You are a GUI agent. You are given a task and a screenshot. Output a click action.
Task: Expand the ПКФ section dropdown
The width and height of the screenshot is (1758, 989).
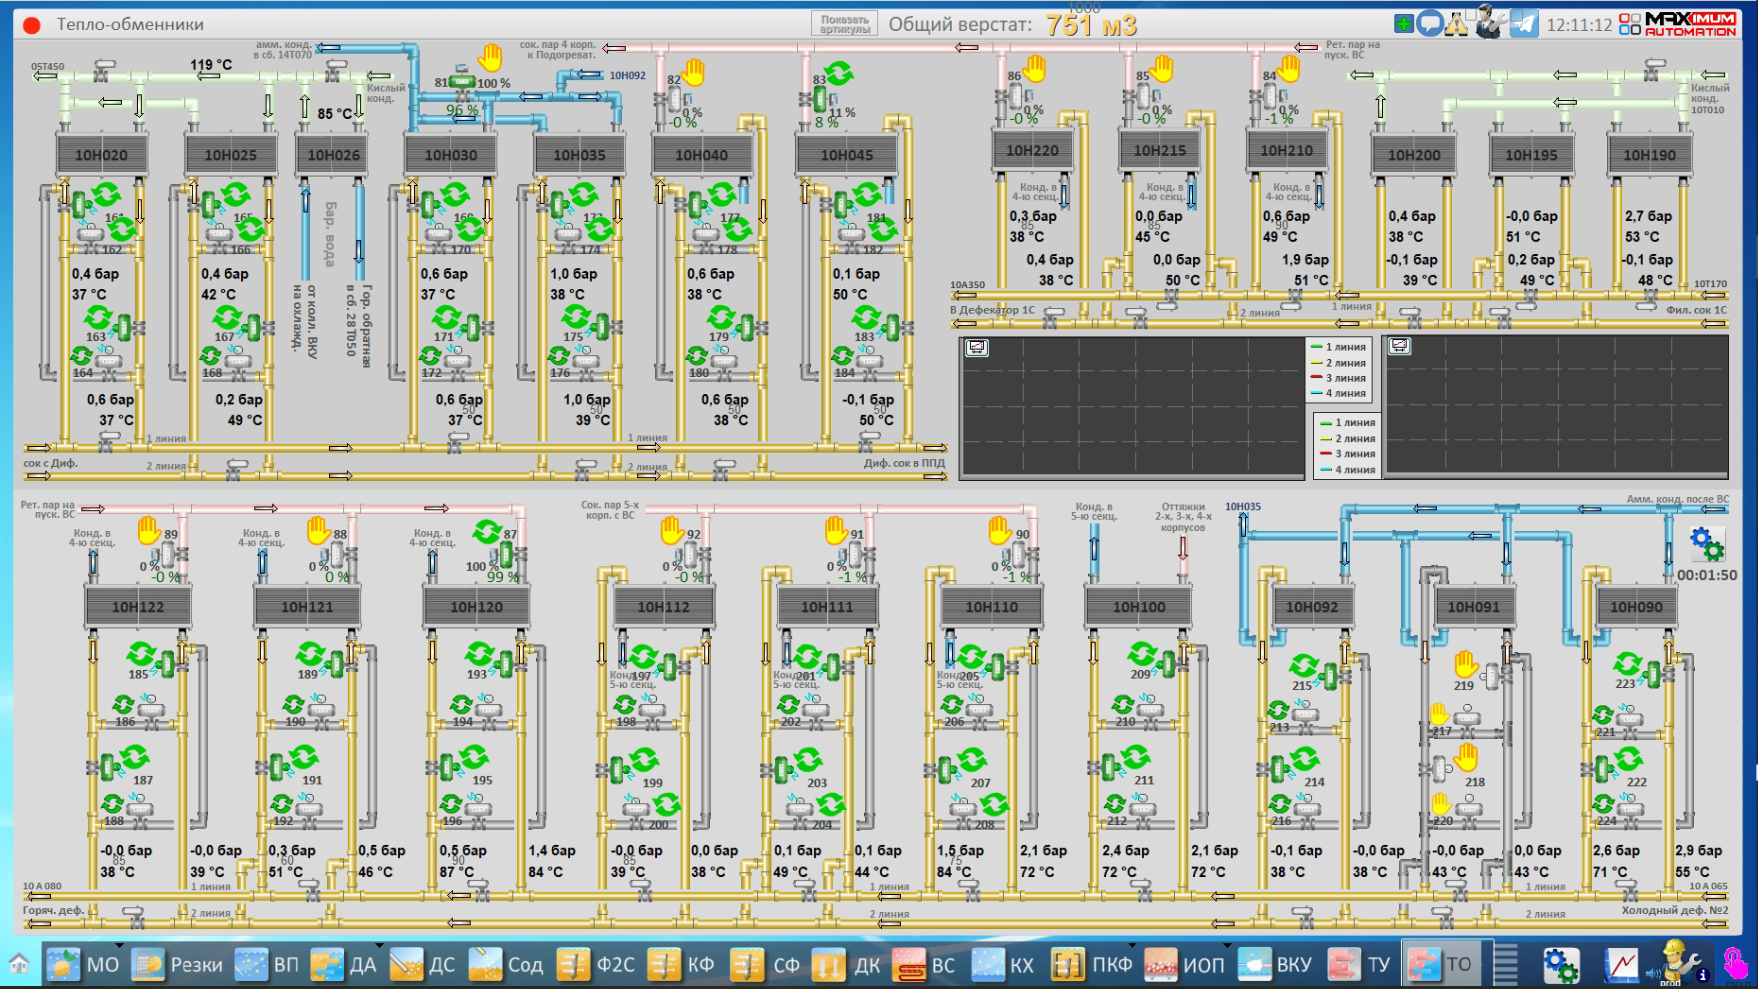click(1131, 946)
